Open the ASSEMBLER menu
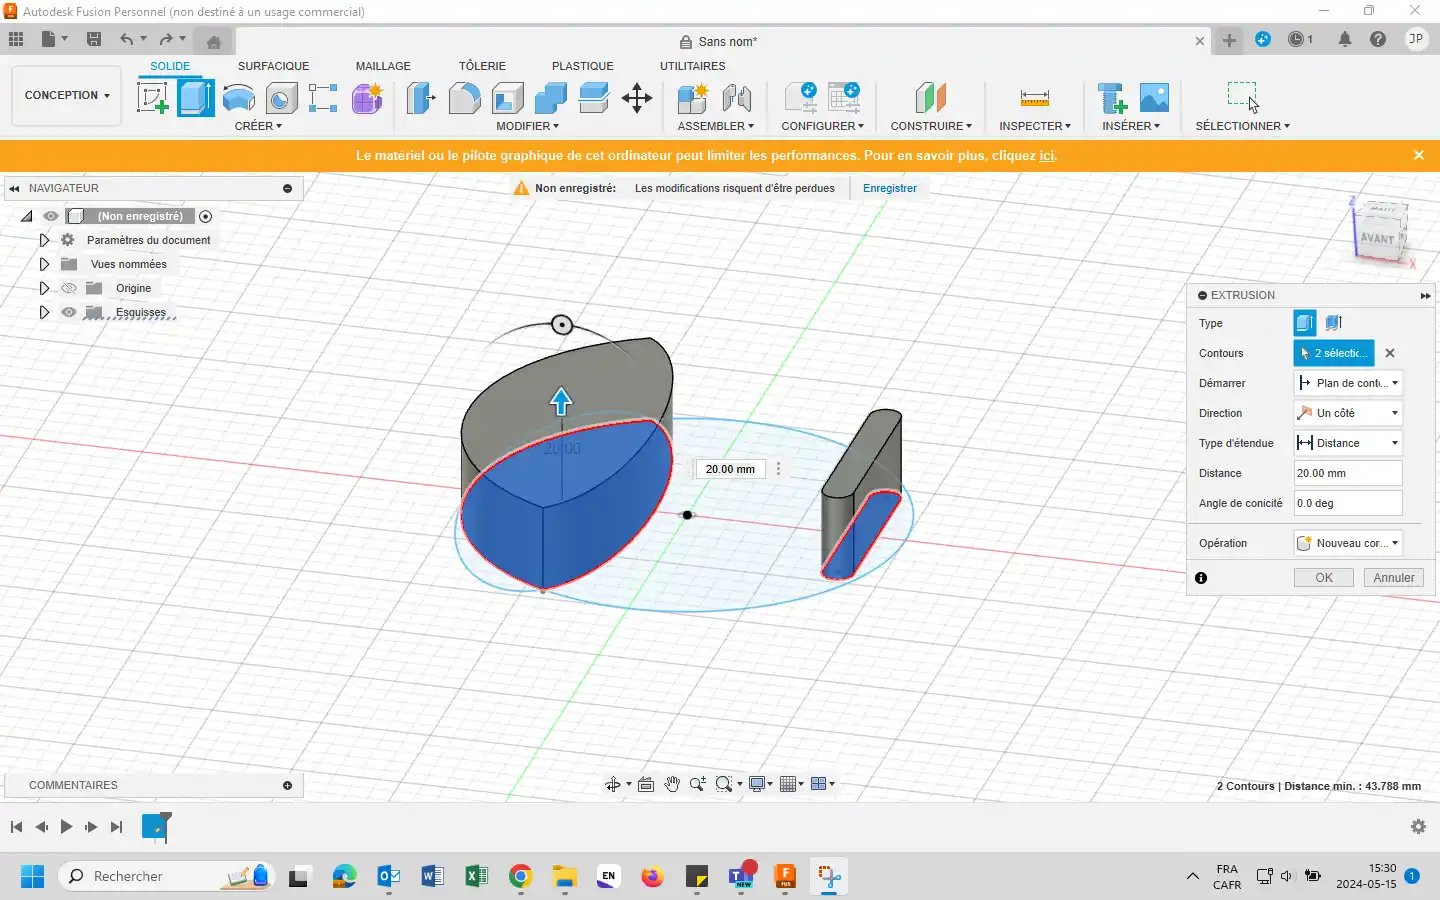 point(715,126)
